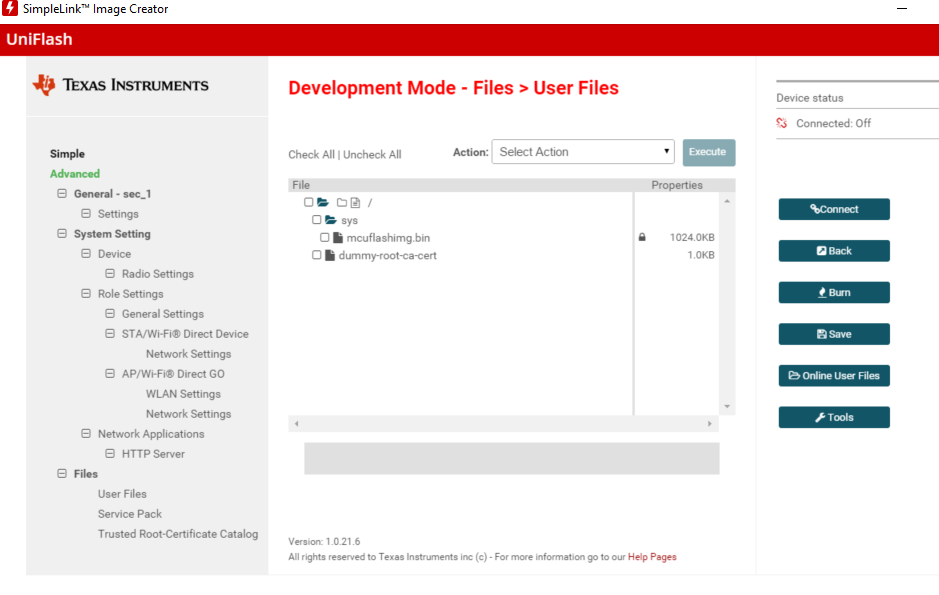Open Network Settings under STA/Wi-Fi Direct Device

[x=189, y=354]
